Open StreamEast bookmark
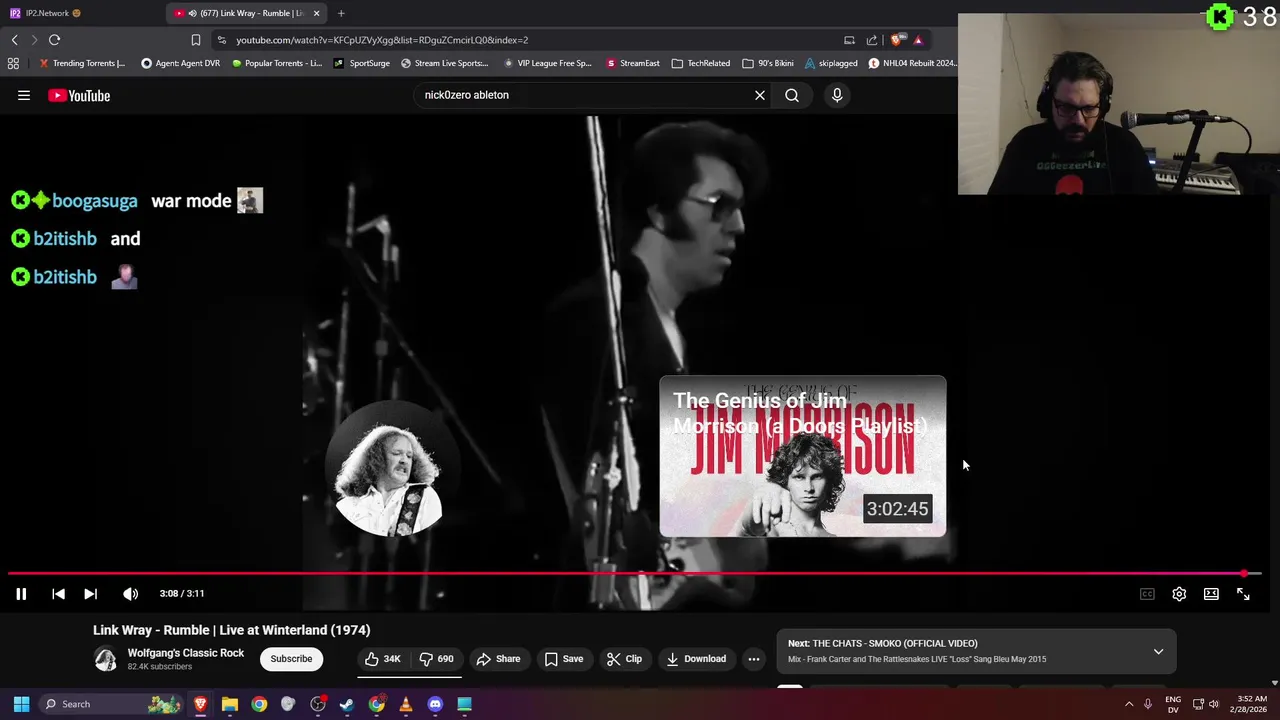The image size is (1280, 720). click(633, 63)
